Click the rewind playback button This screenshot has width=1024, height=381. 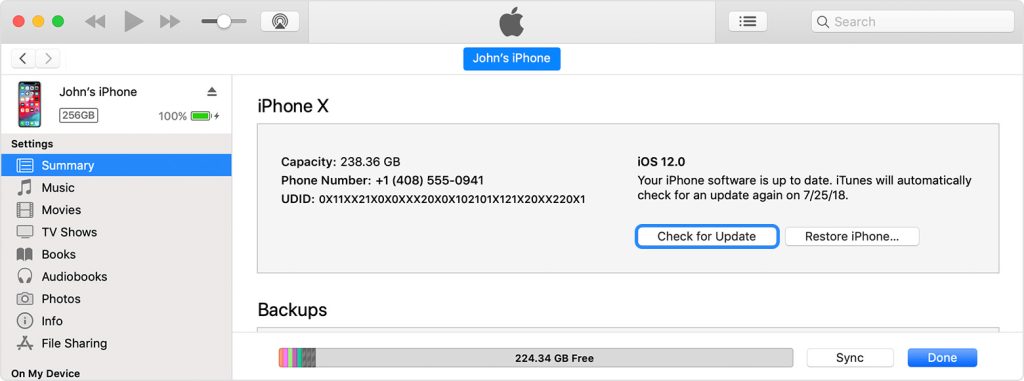[x=95, y=22]
